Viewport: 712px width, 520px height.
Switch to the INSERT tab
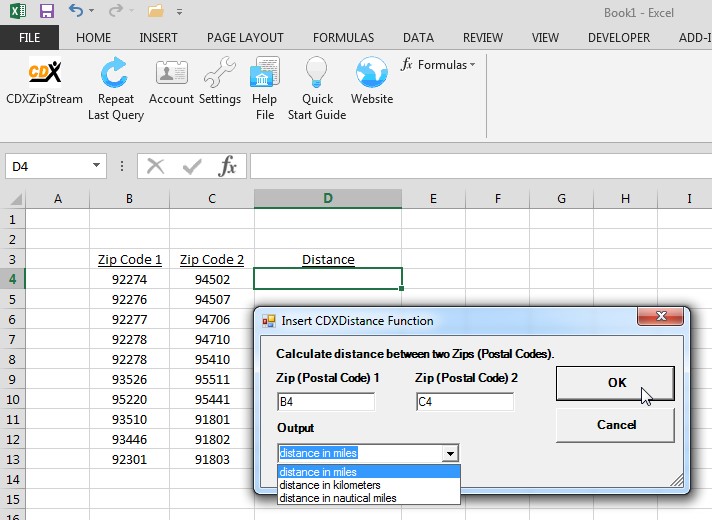(x=158, y=38)
